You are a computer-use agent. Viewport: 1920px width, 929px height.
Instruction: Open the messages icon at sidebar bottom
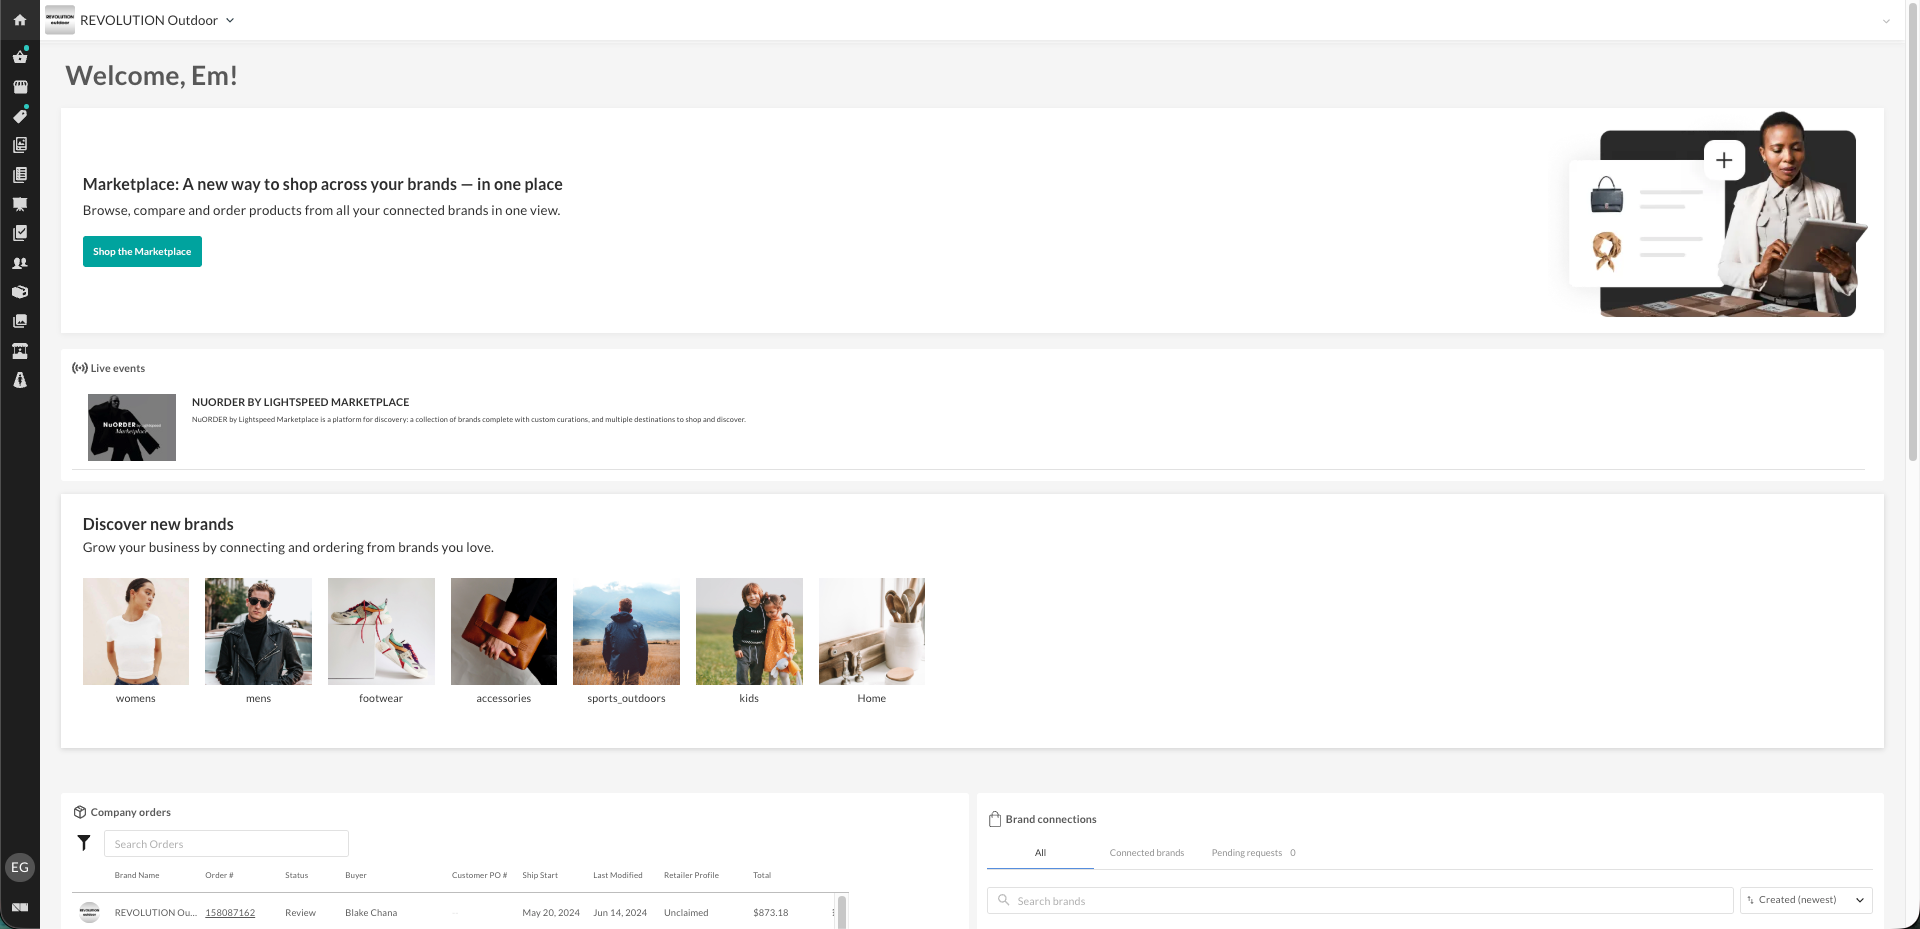20,908
